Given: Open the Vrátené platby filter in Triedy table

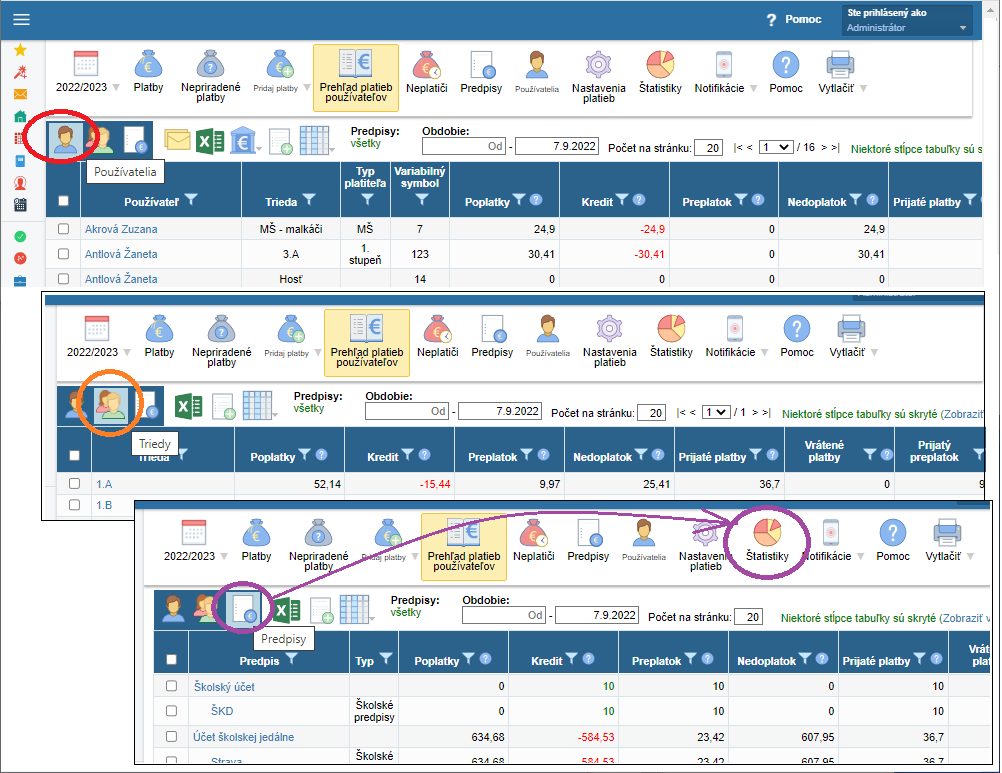Looking at the screenshot, I should coord(870,454).
